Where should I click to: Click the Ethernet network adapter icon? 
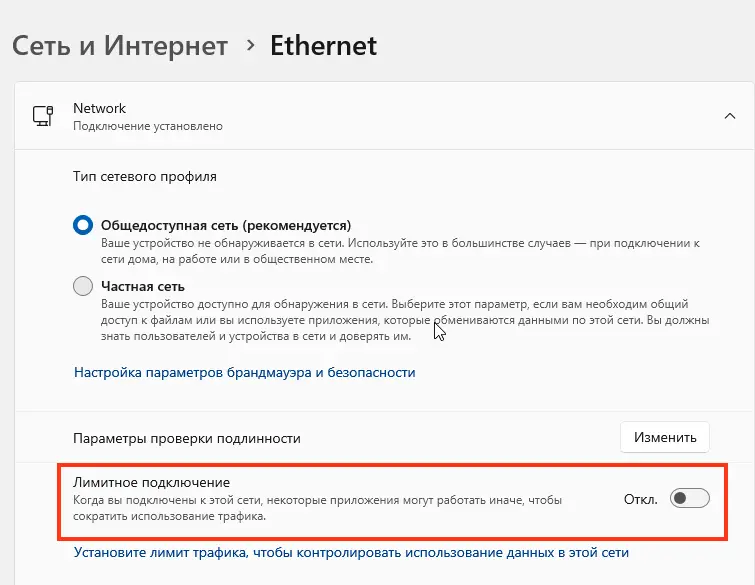(43, 115)
